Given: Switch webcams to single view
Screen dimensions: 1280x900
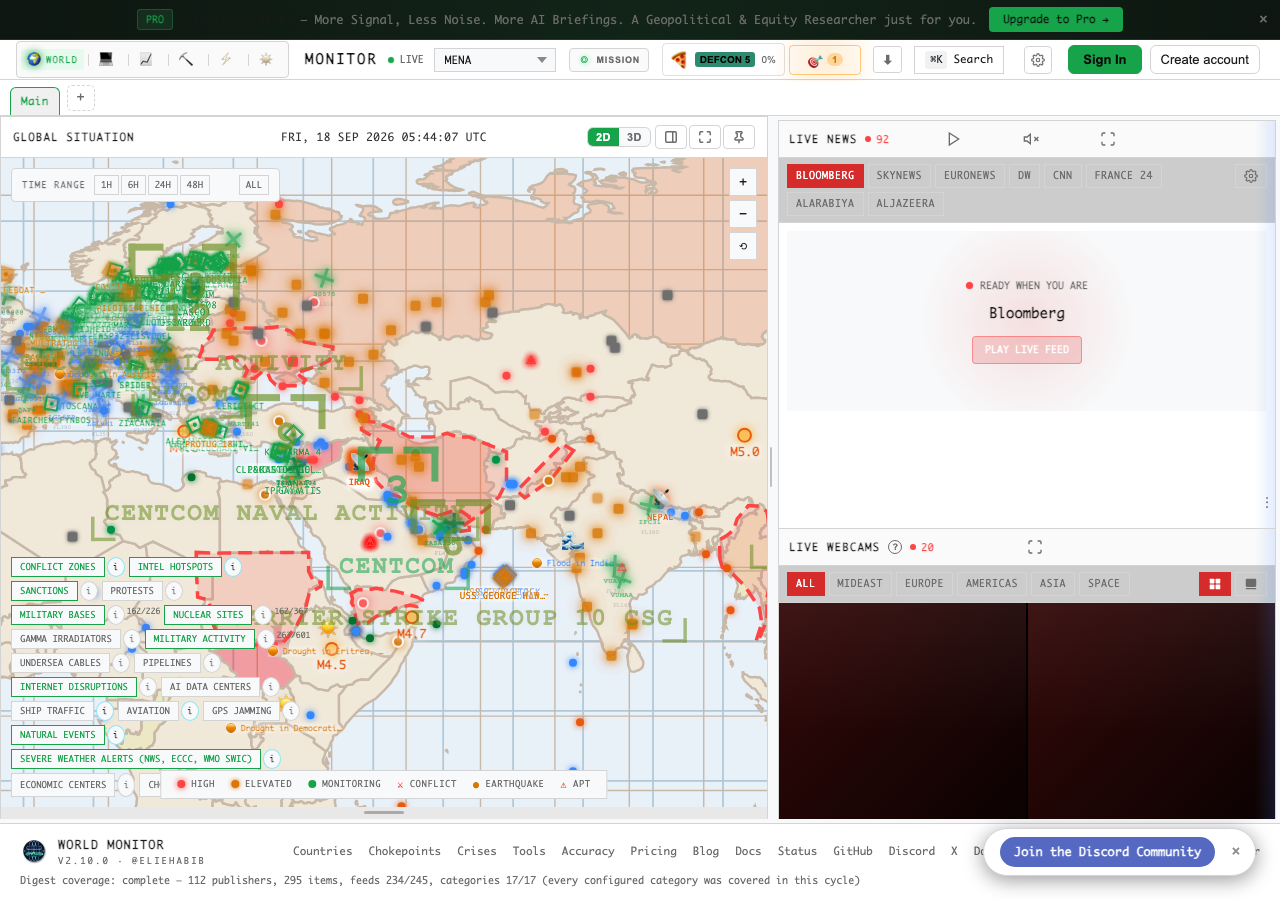Looking at the screenshot, I should (x=1249, y=584).
